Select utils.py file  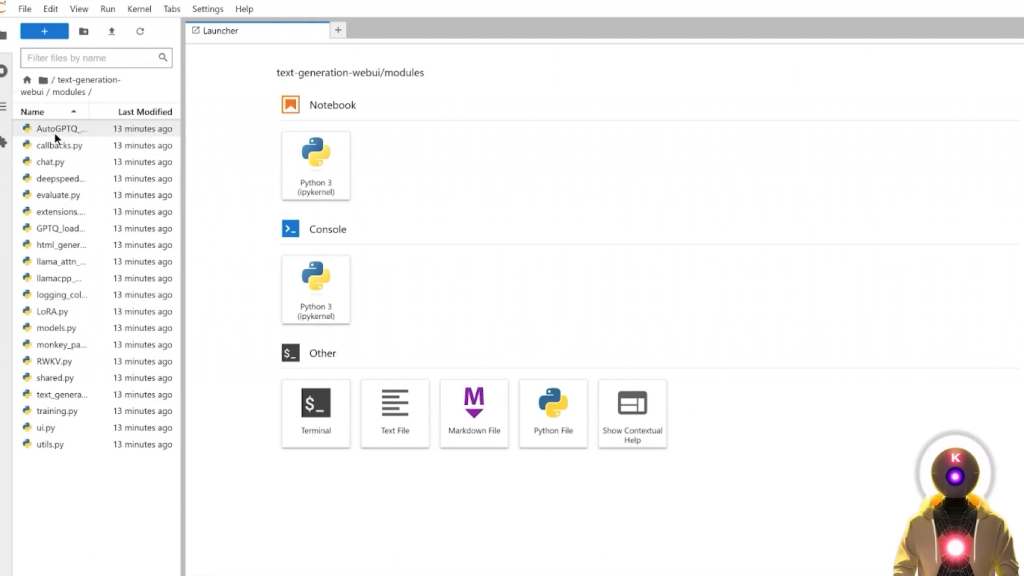pyautogui.click(x=97, y=444)
